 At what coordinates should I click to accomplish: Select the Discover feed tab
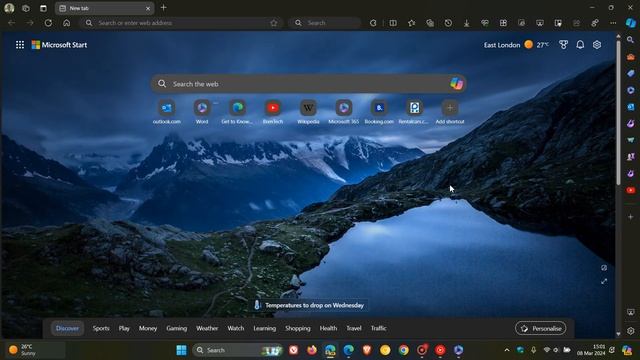click(67, 328)
